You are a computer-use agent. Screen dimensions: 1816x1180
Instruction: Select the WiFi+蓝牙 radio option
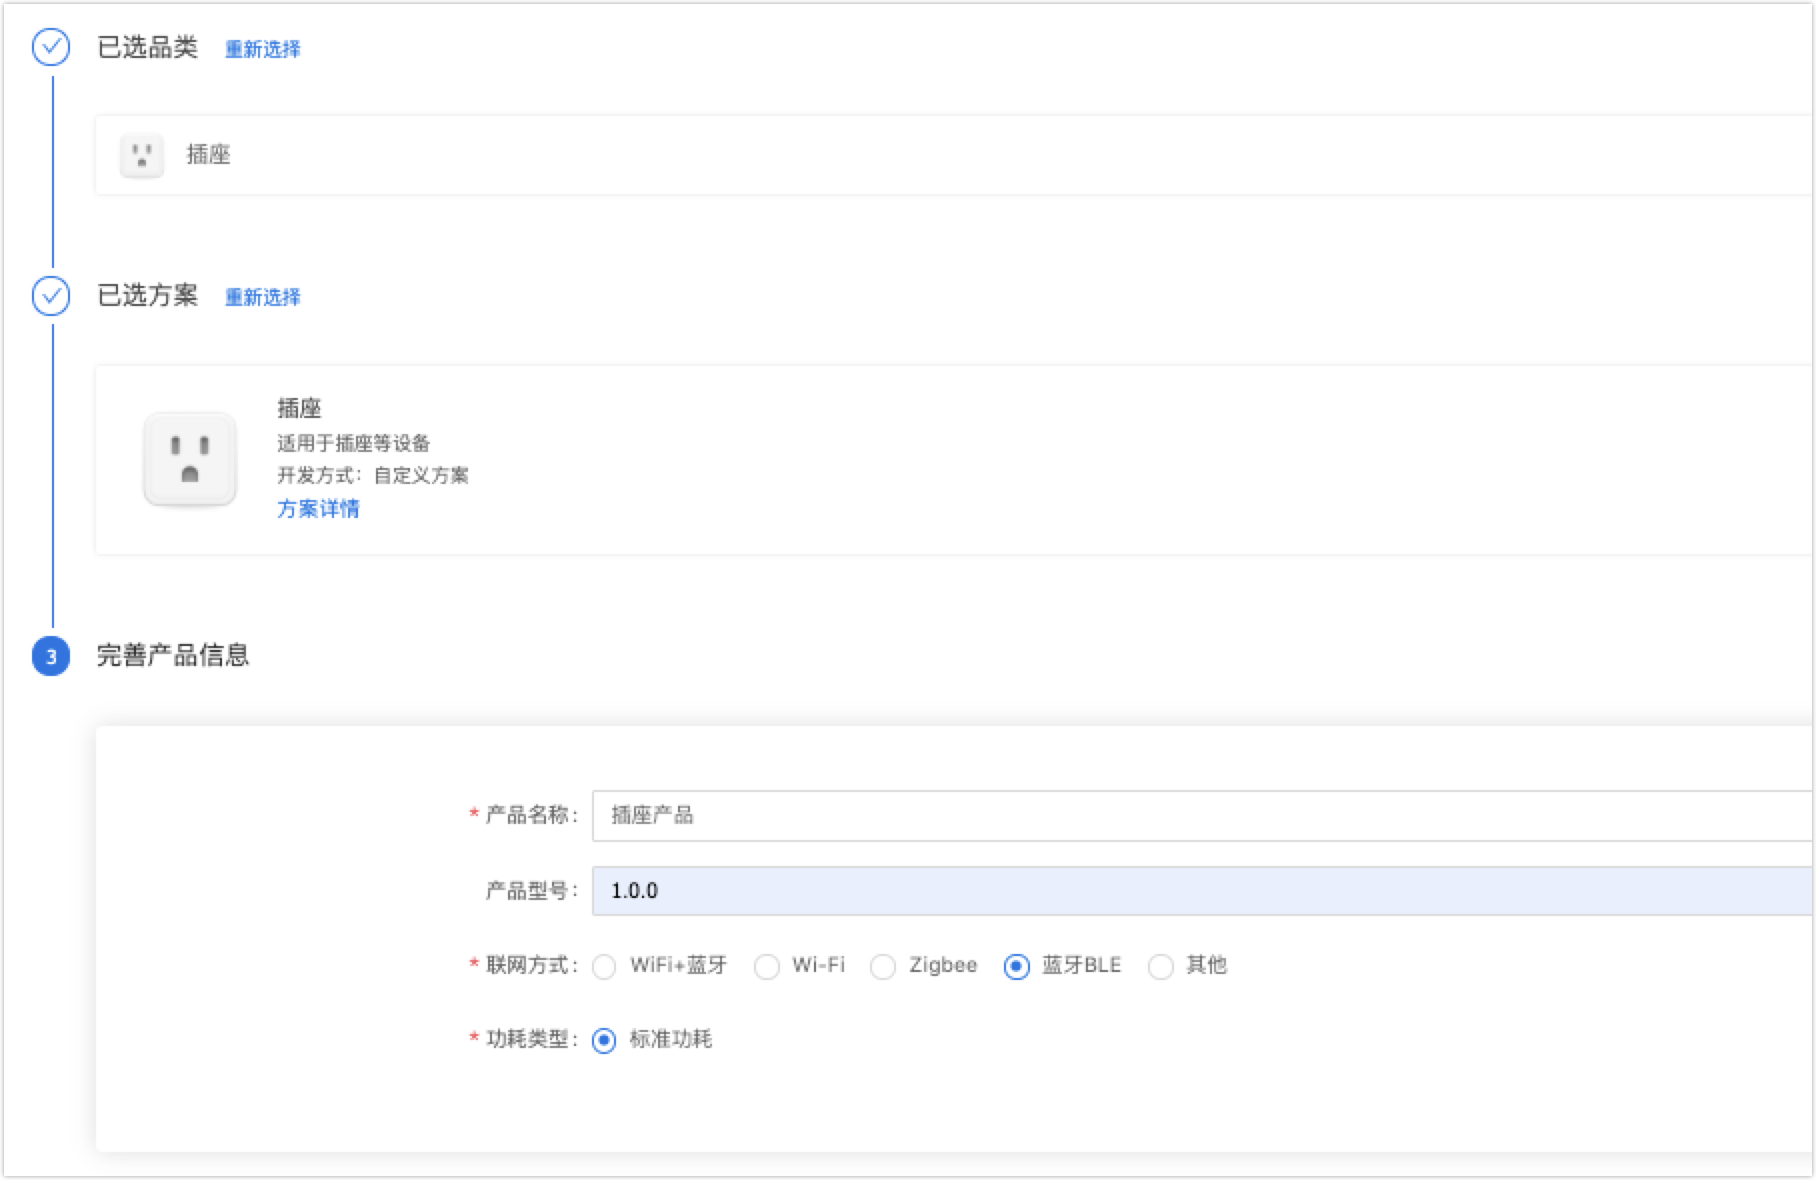pyautogui.click(x=604, y=967)
